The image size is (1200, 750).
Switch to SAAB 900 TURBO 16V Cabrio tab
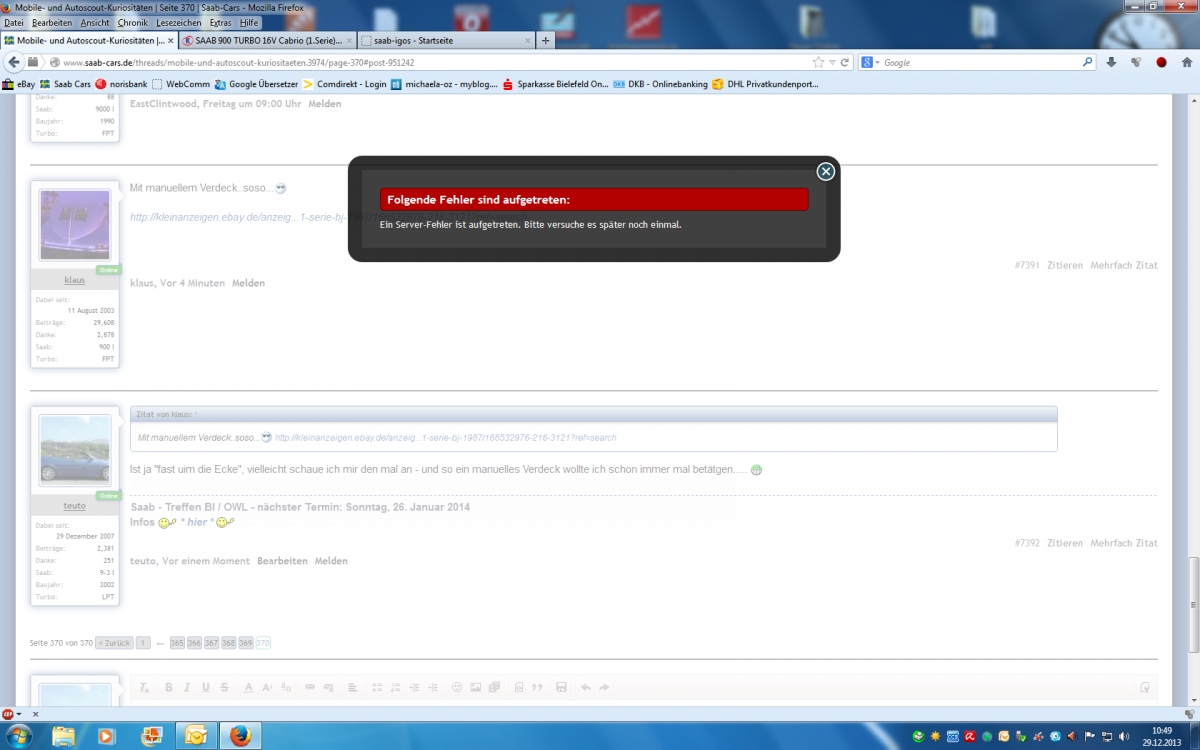point(268,41)
